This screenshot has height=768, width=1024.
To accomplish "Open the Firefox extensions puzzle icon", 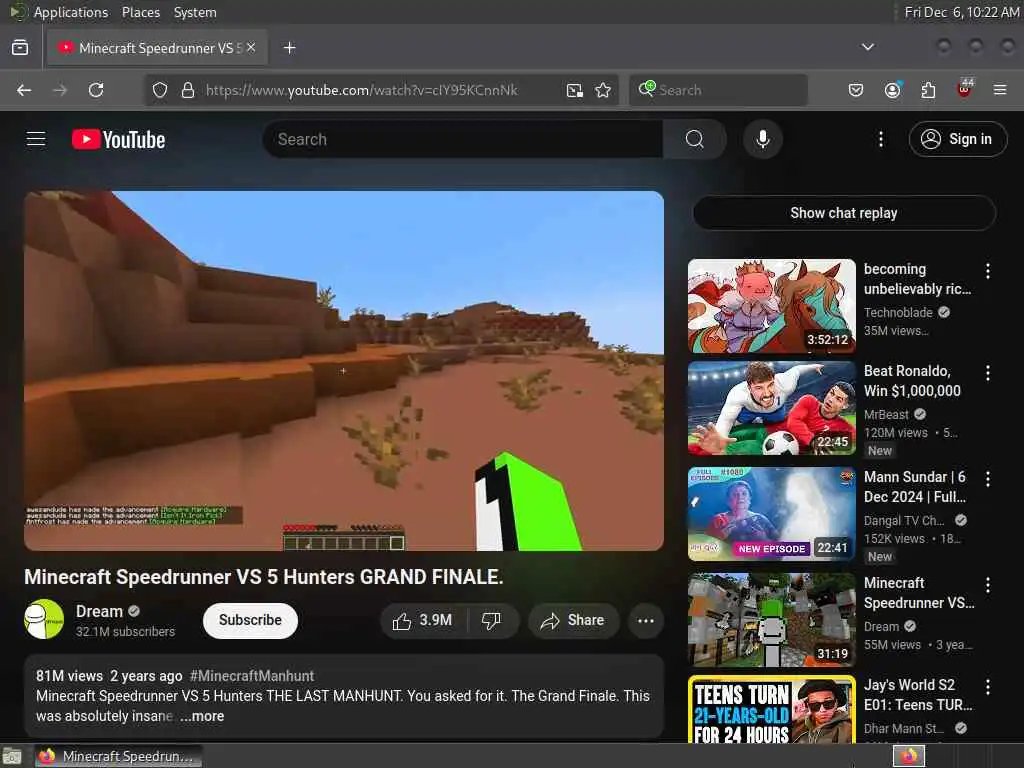I will tap(928, 90).
